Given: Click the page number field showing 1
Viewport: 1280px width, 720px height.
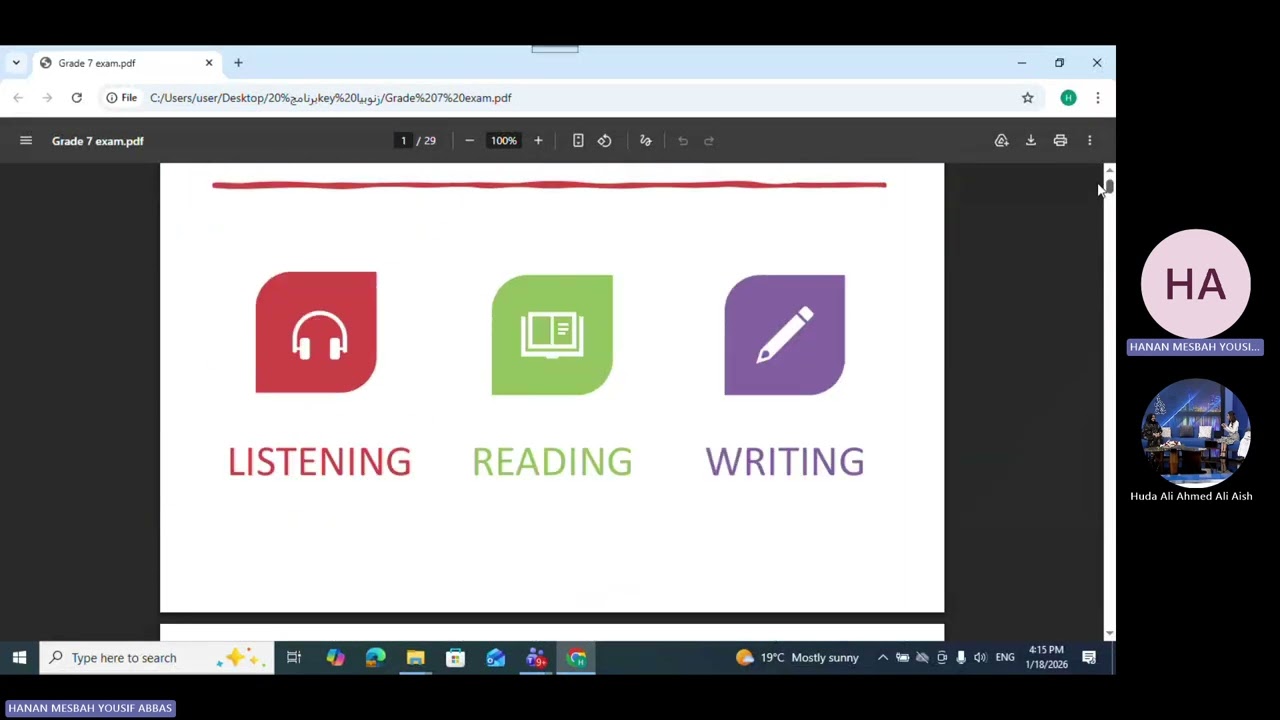Looking at the screenshot, I should click(x=404, y=141).
